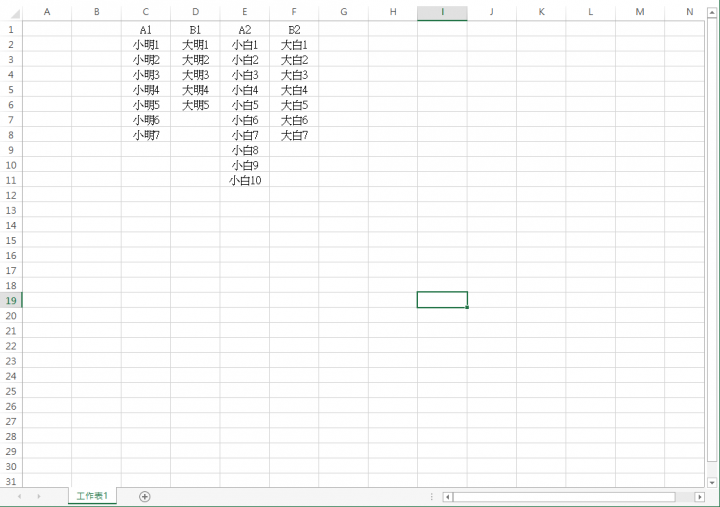The height and width of the screenshot is (507, 720).
Task: Select cell with 小明5
Action: 146,105
